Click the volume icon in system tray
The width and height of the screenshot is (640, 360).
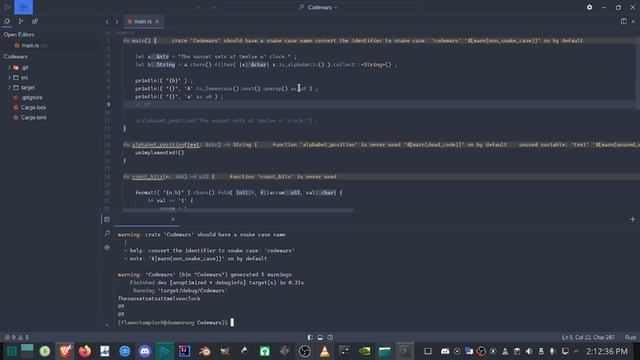click(529, 351)
